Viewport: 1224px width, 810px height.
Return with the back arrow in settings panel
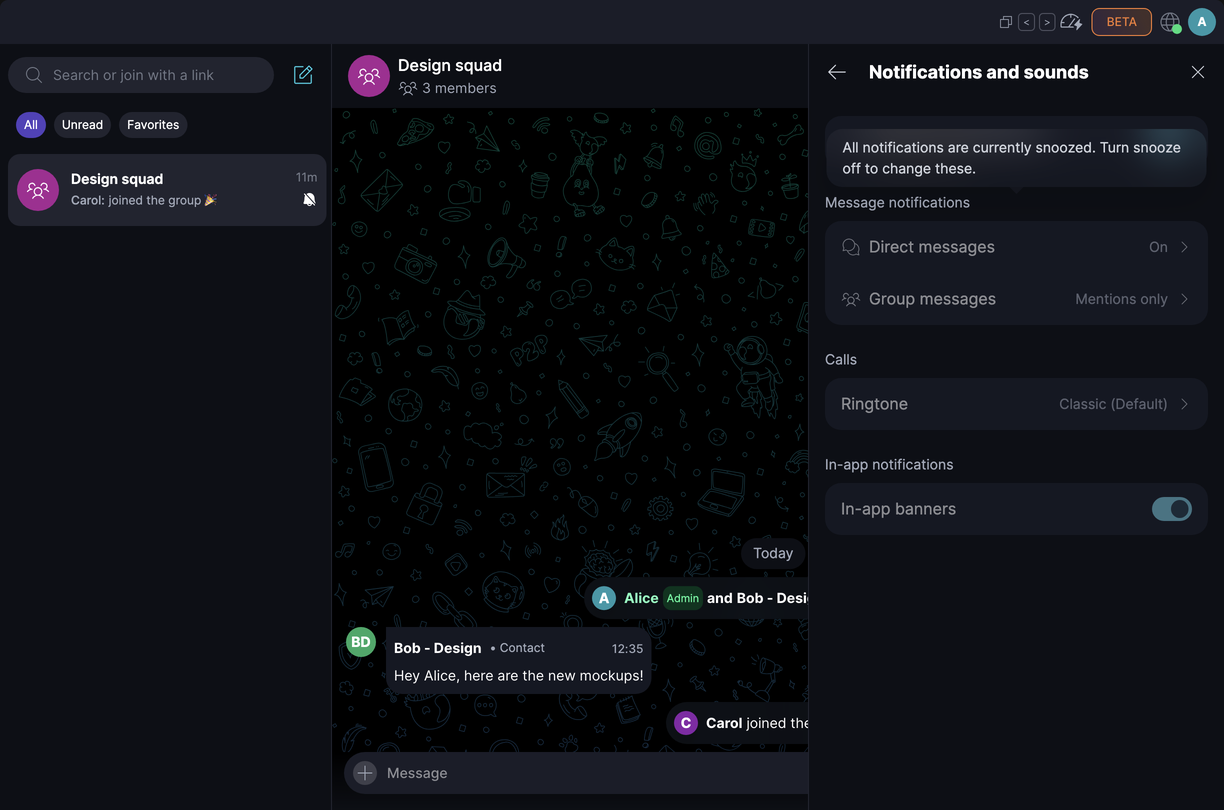tap(837, 72)
